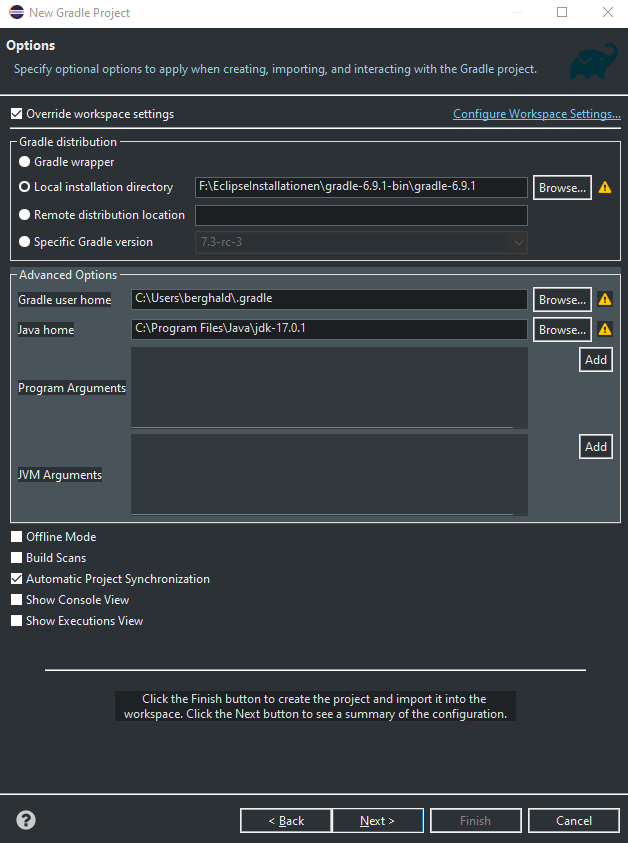Enable Build Scans checkbox
The image size is (628, 843).
17,558
